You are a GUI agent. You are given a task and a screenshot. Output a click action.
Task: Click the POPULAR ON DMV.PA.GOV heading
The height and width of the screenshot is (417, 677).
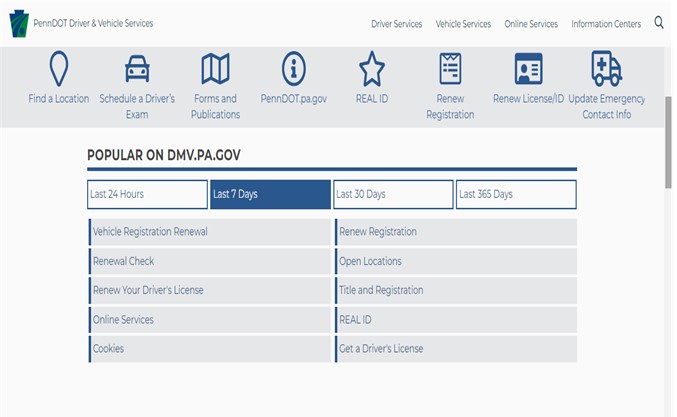[x=164, y=155]
